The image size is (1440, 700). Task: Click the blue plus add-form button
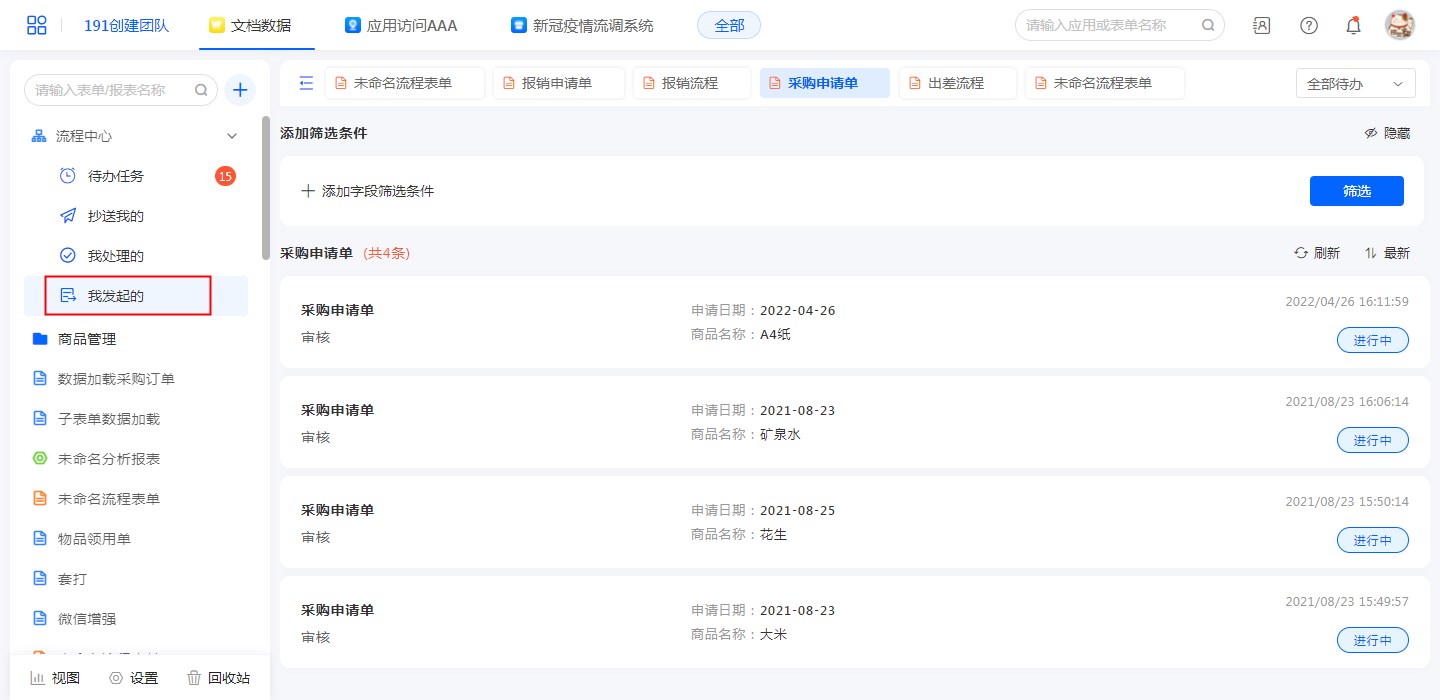click(240, 90)
